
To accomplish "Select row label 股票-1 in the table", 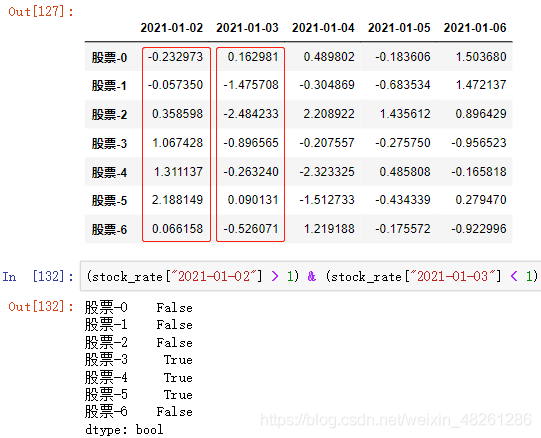I will 109,86.
